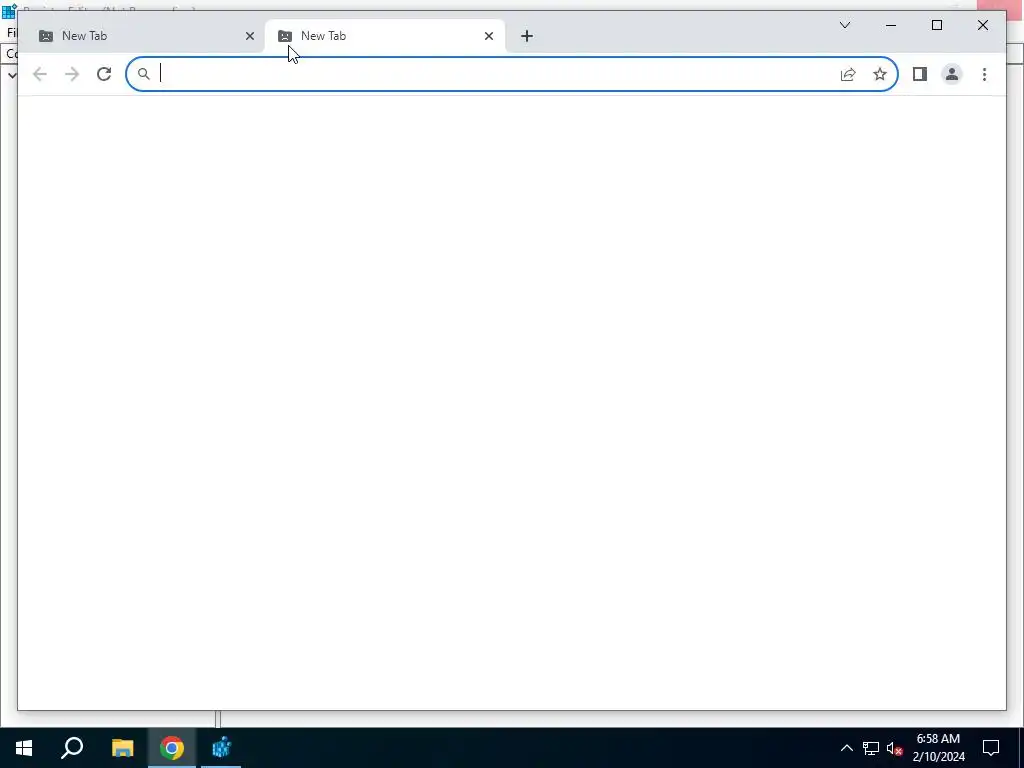Open network status tray icon
The image size is (1024, 768).
871,748
